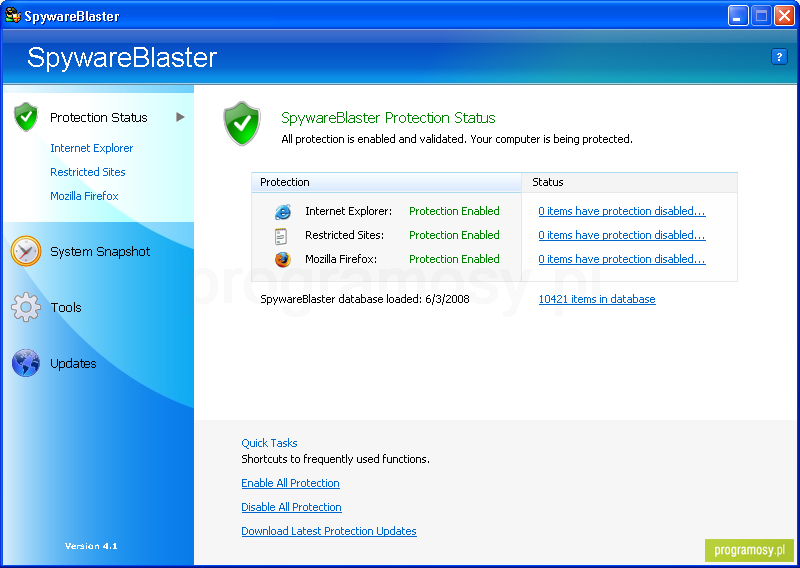Click the Internet Explorer icon in Protection table
800x568 pixels.
pos(282,211)
